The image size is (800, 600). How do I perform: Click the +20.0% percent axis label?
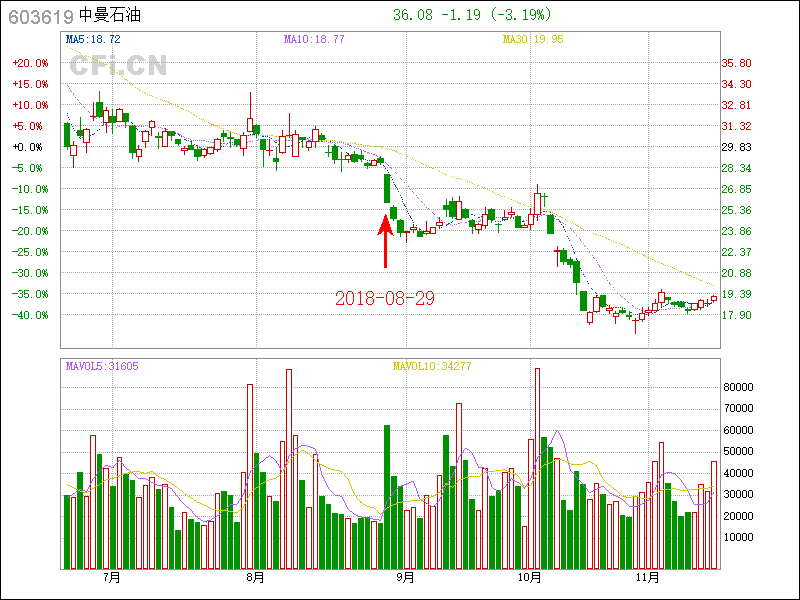(x=31, y=63)
